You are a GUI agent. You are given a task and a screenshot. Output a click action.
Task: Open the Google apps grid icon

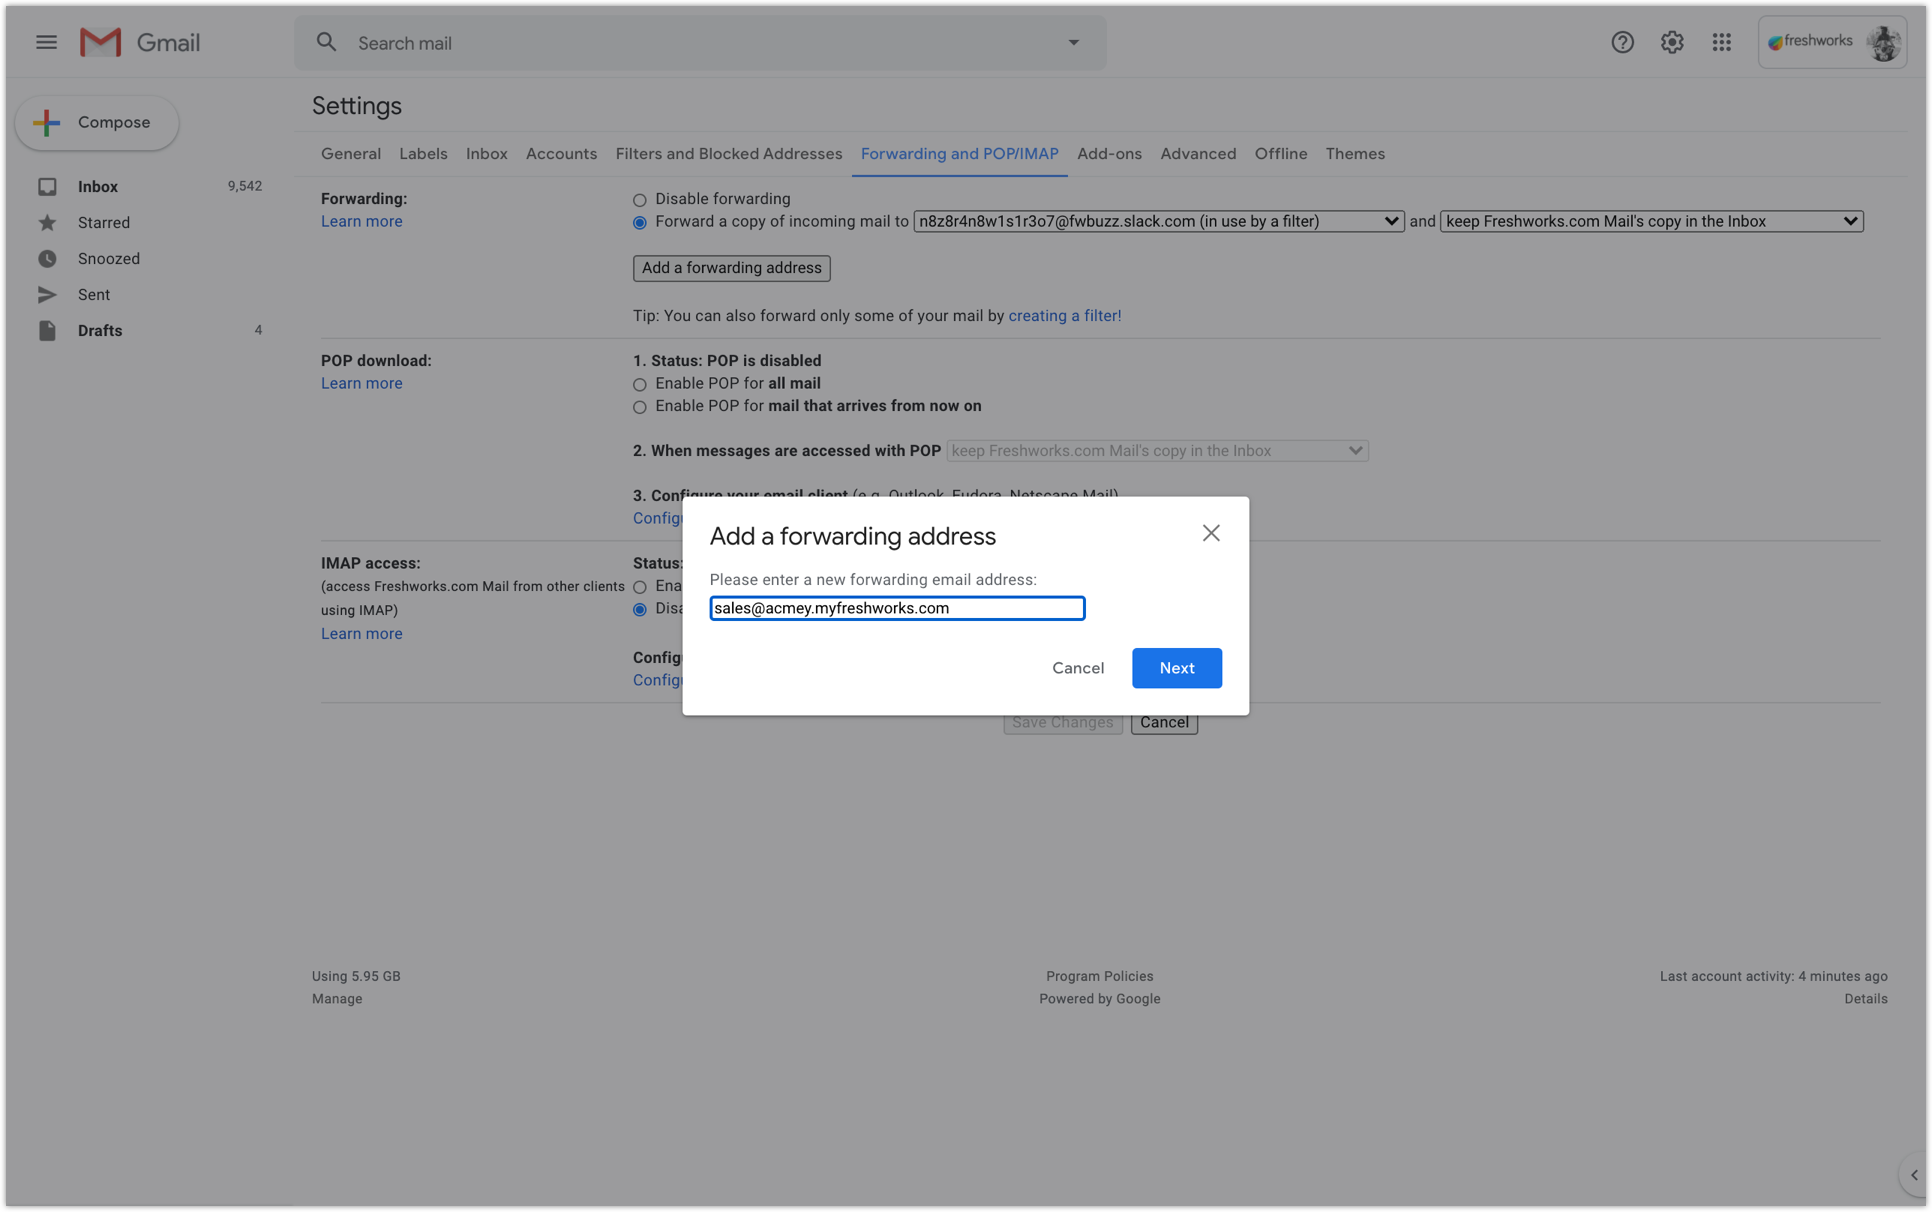pyautogui.click(x=1721, y=42)
